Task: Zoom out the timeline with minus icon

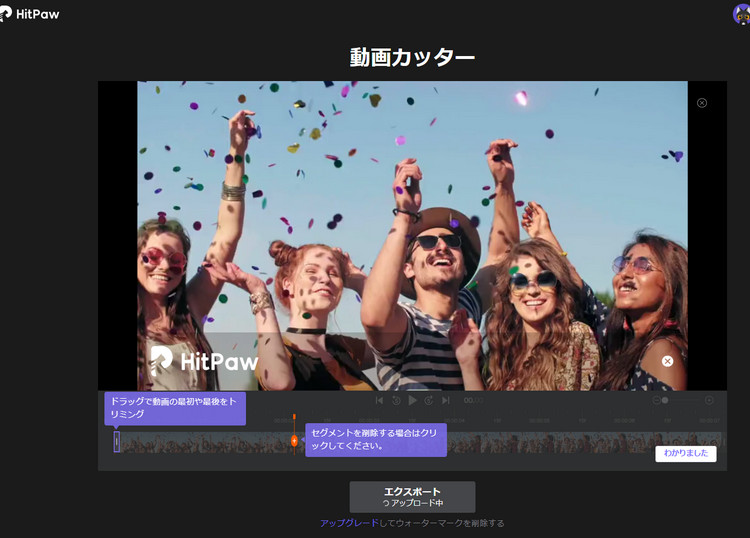Action: point(656,400)
